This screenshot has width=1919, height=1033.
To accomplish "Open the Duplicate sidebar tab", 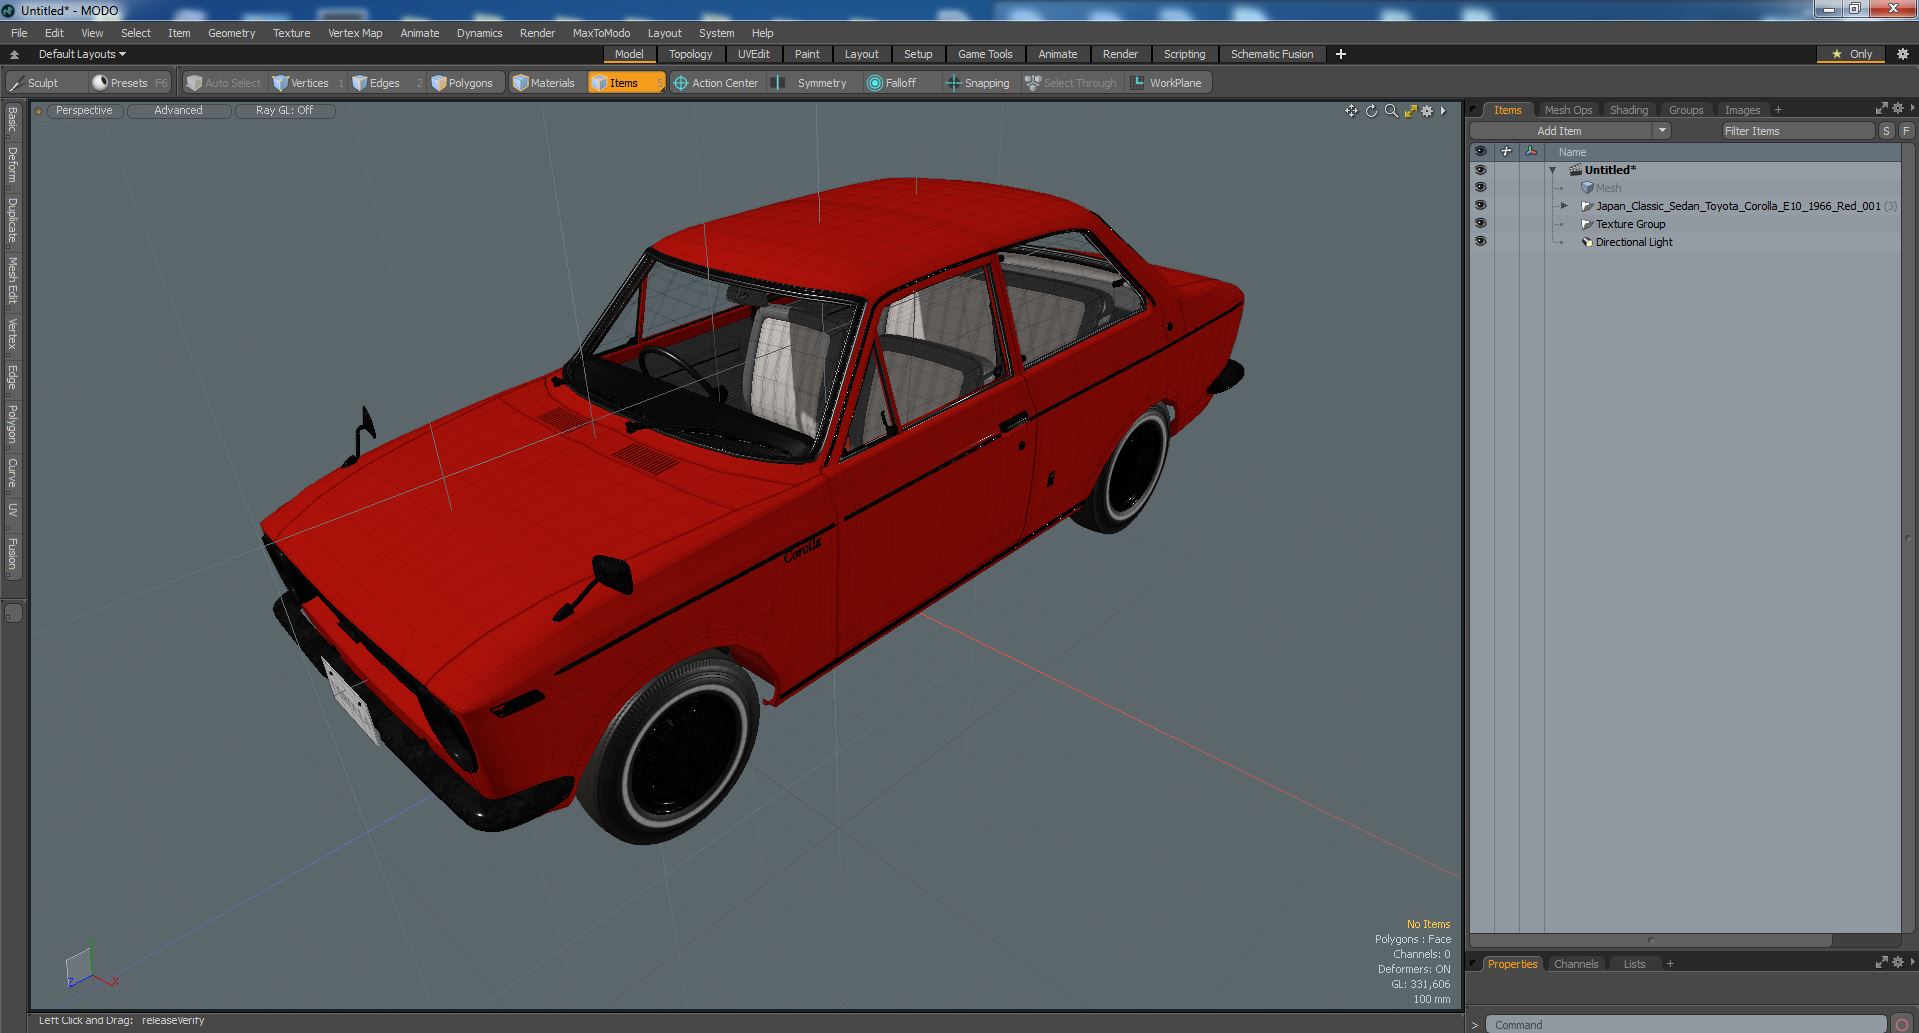I will [13, 221].
